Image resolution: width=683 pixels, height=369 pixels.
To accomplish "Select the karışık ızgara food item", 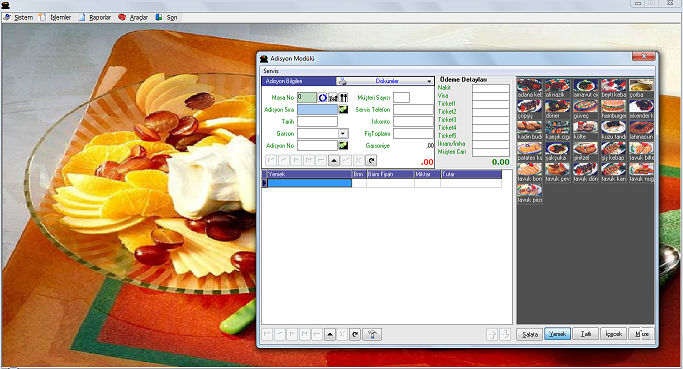I will (x=558, y=131).
